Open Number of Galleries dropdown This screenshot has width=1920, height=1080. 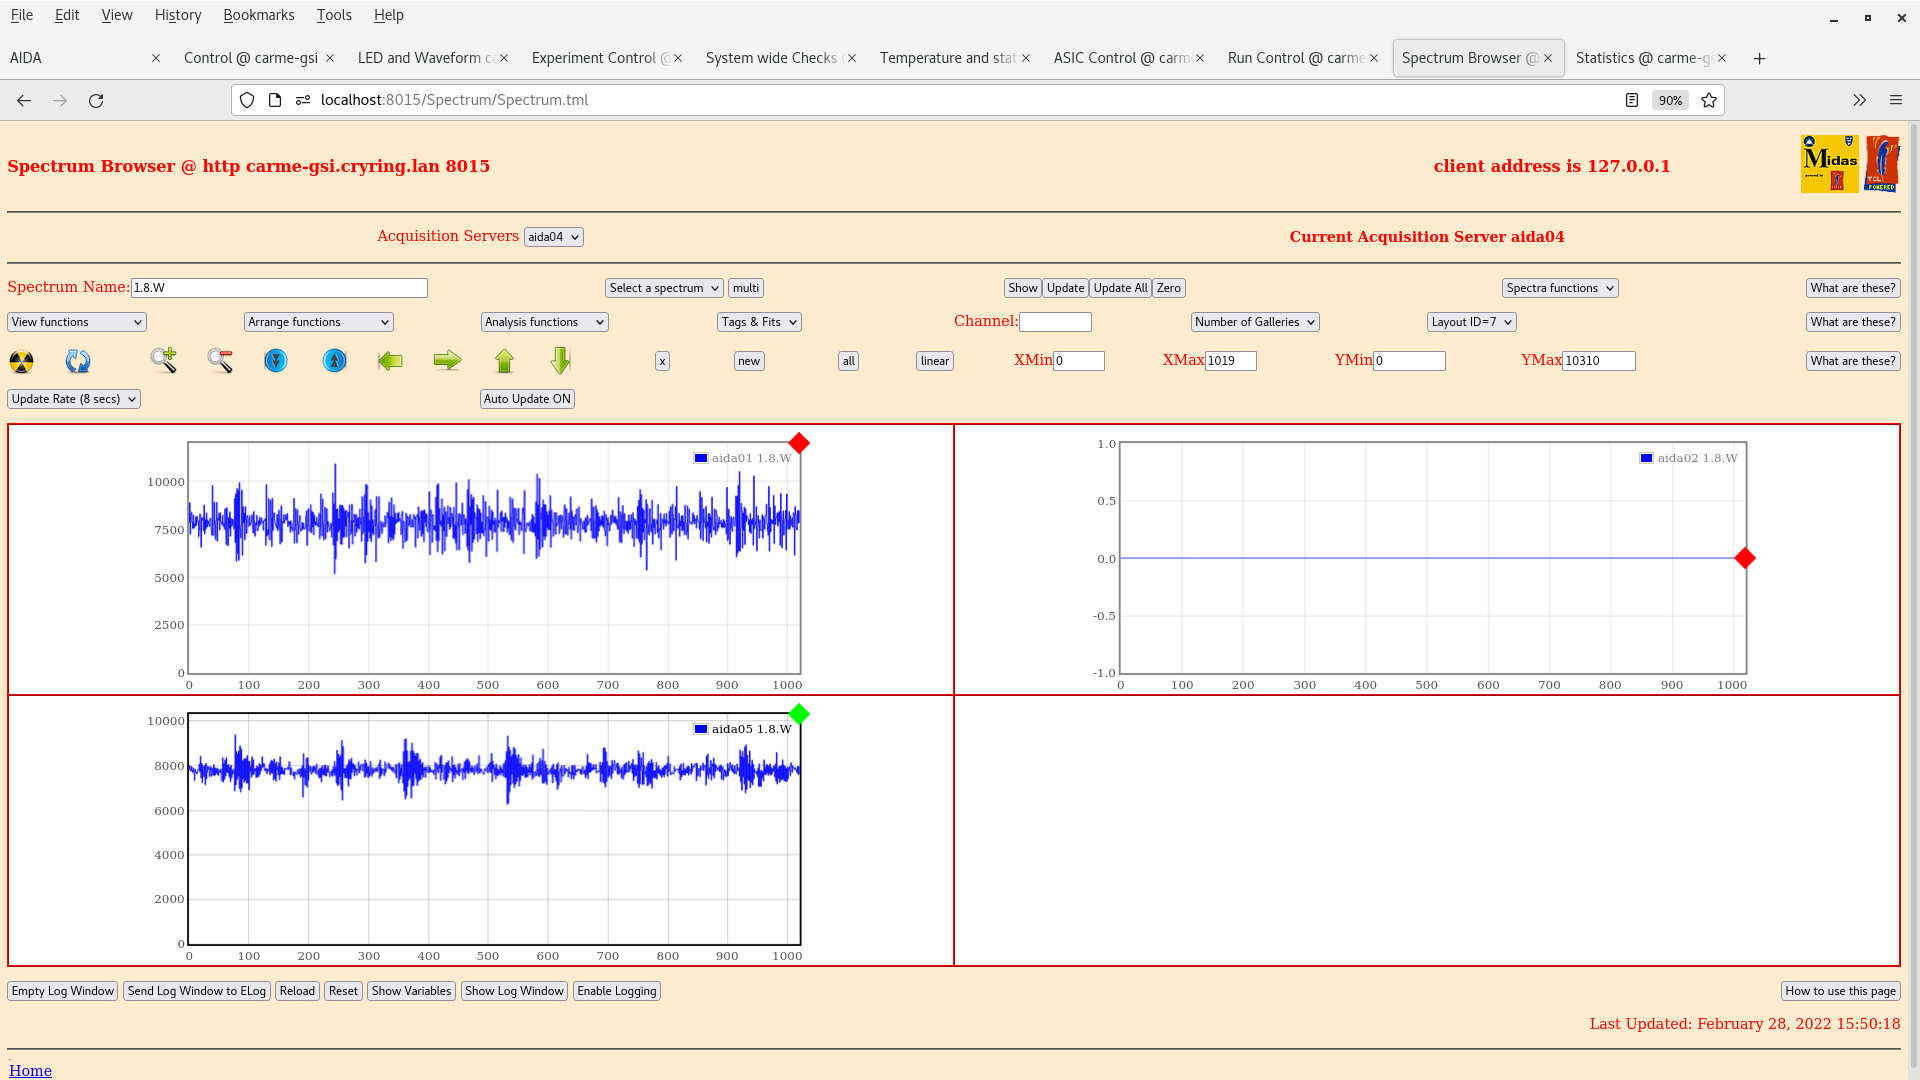(1255, 322)
